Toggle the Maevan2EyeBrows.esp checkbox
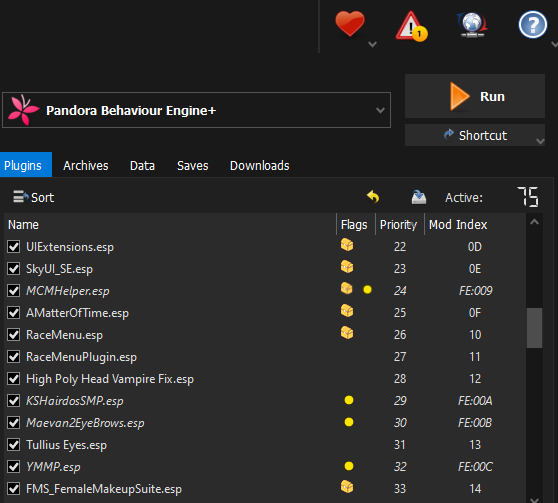 click(14, 423)
